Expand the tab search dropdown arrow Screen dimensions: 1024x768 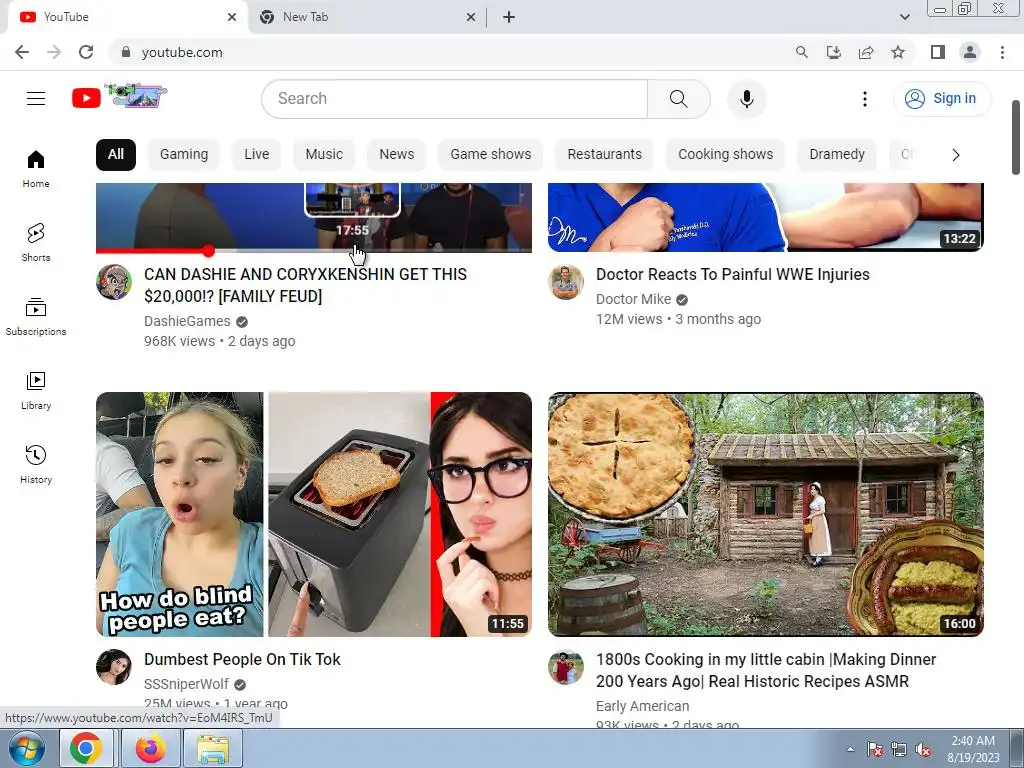[x=904, y=17]
